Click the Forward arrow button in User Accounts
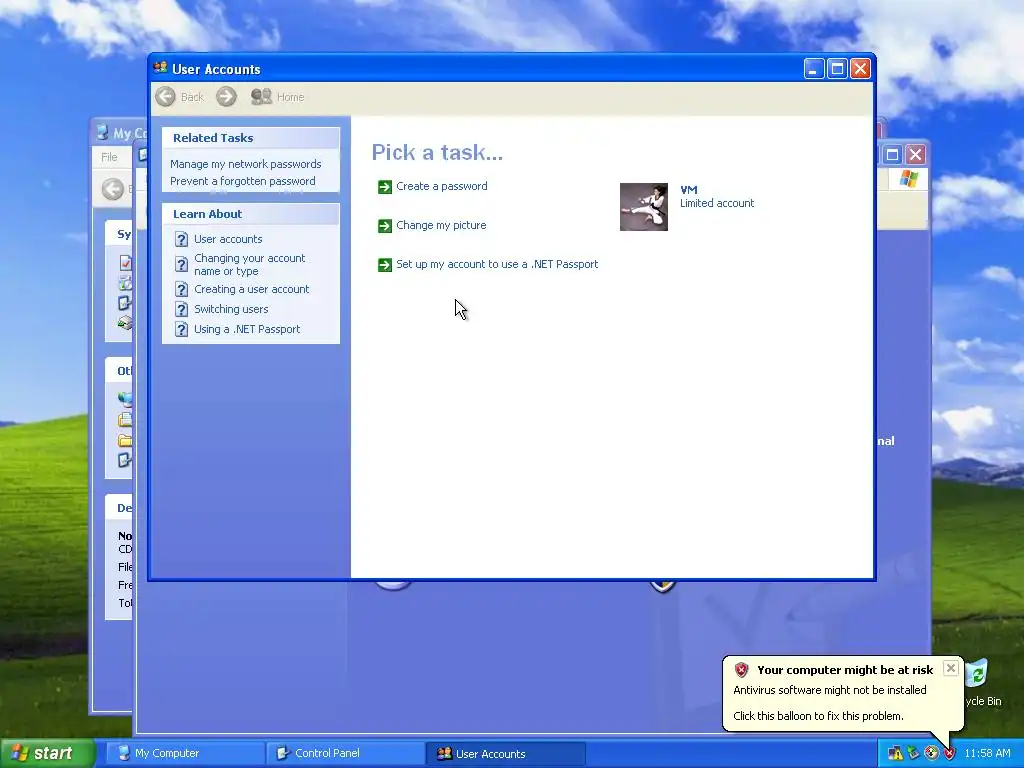The height and width of the screenshot is (768, 1024). 227,97
